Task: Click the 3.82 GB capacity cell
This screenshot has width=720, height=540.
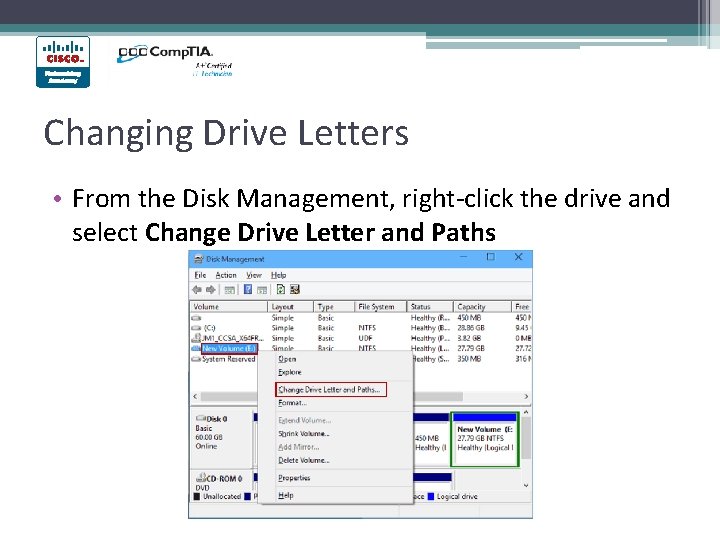Action: pyautogui.click(x=469, y=338)
